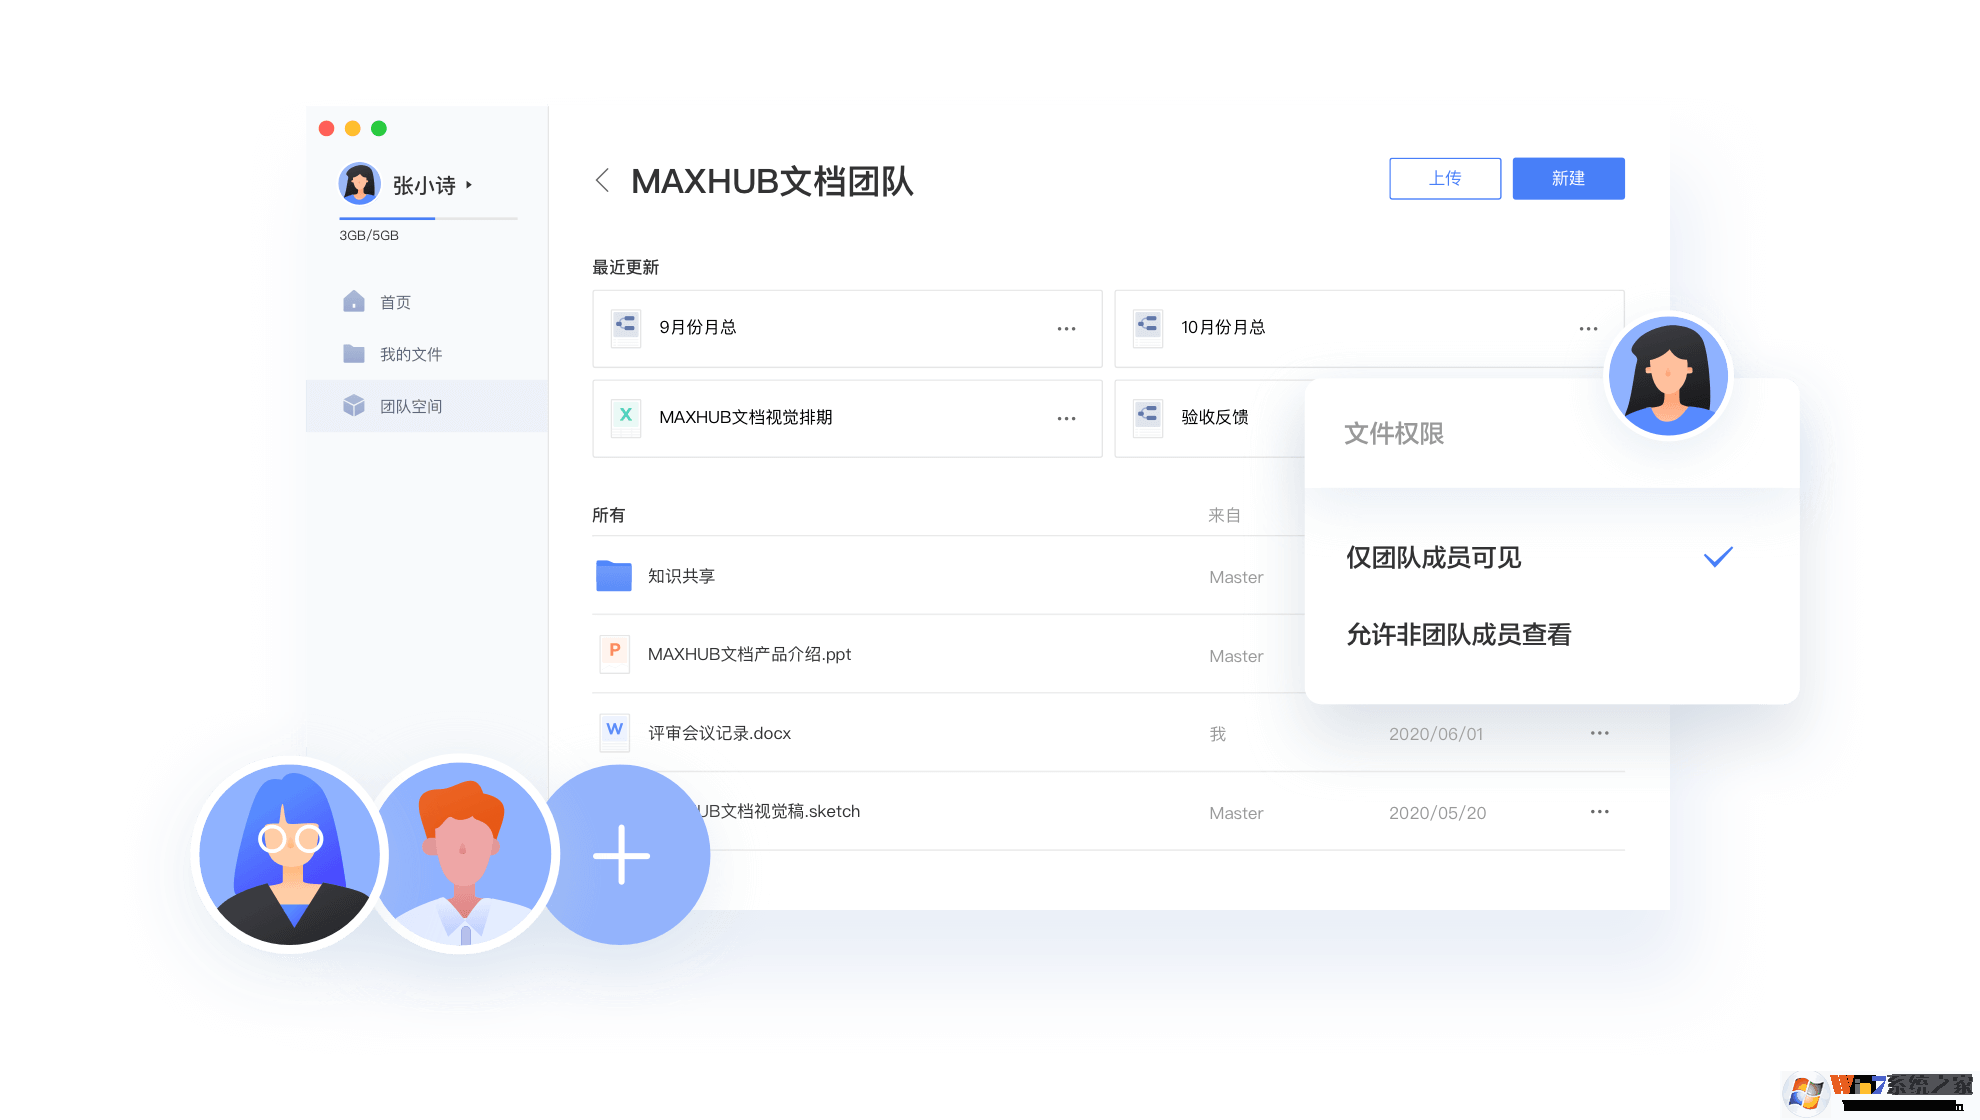This screenshot has height=1120, width=1980.
Task: Go back using the left chevron near MAXHUB文档团队
Action: tap(601, 180)
